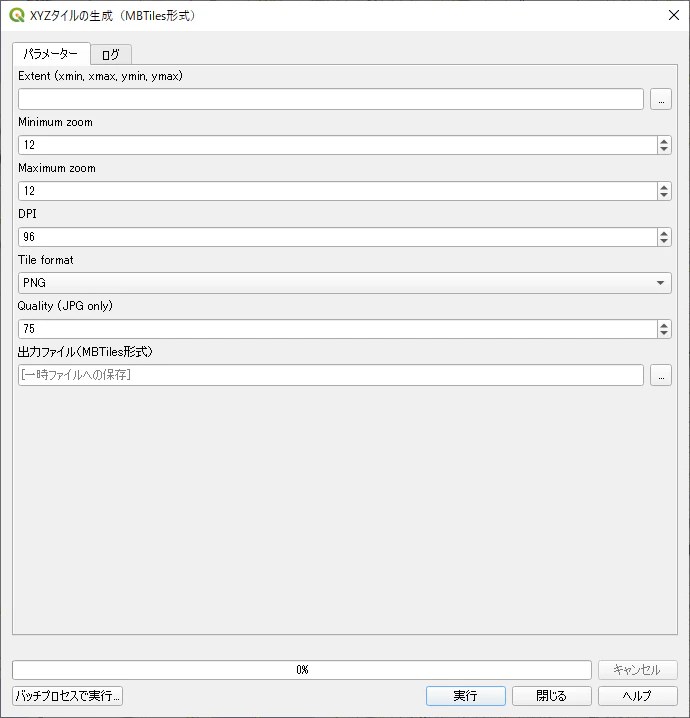Click the キャンセル button
Screen dimensions: 690x718
point(637,670)
